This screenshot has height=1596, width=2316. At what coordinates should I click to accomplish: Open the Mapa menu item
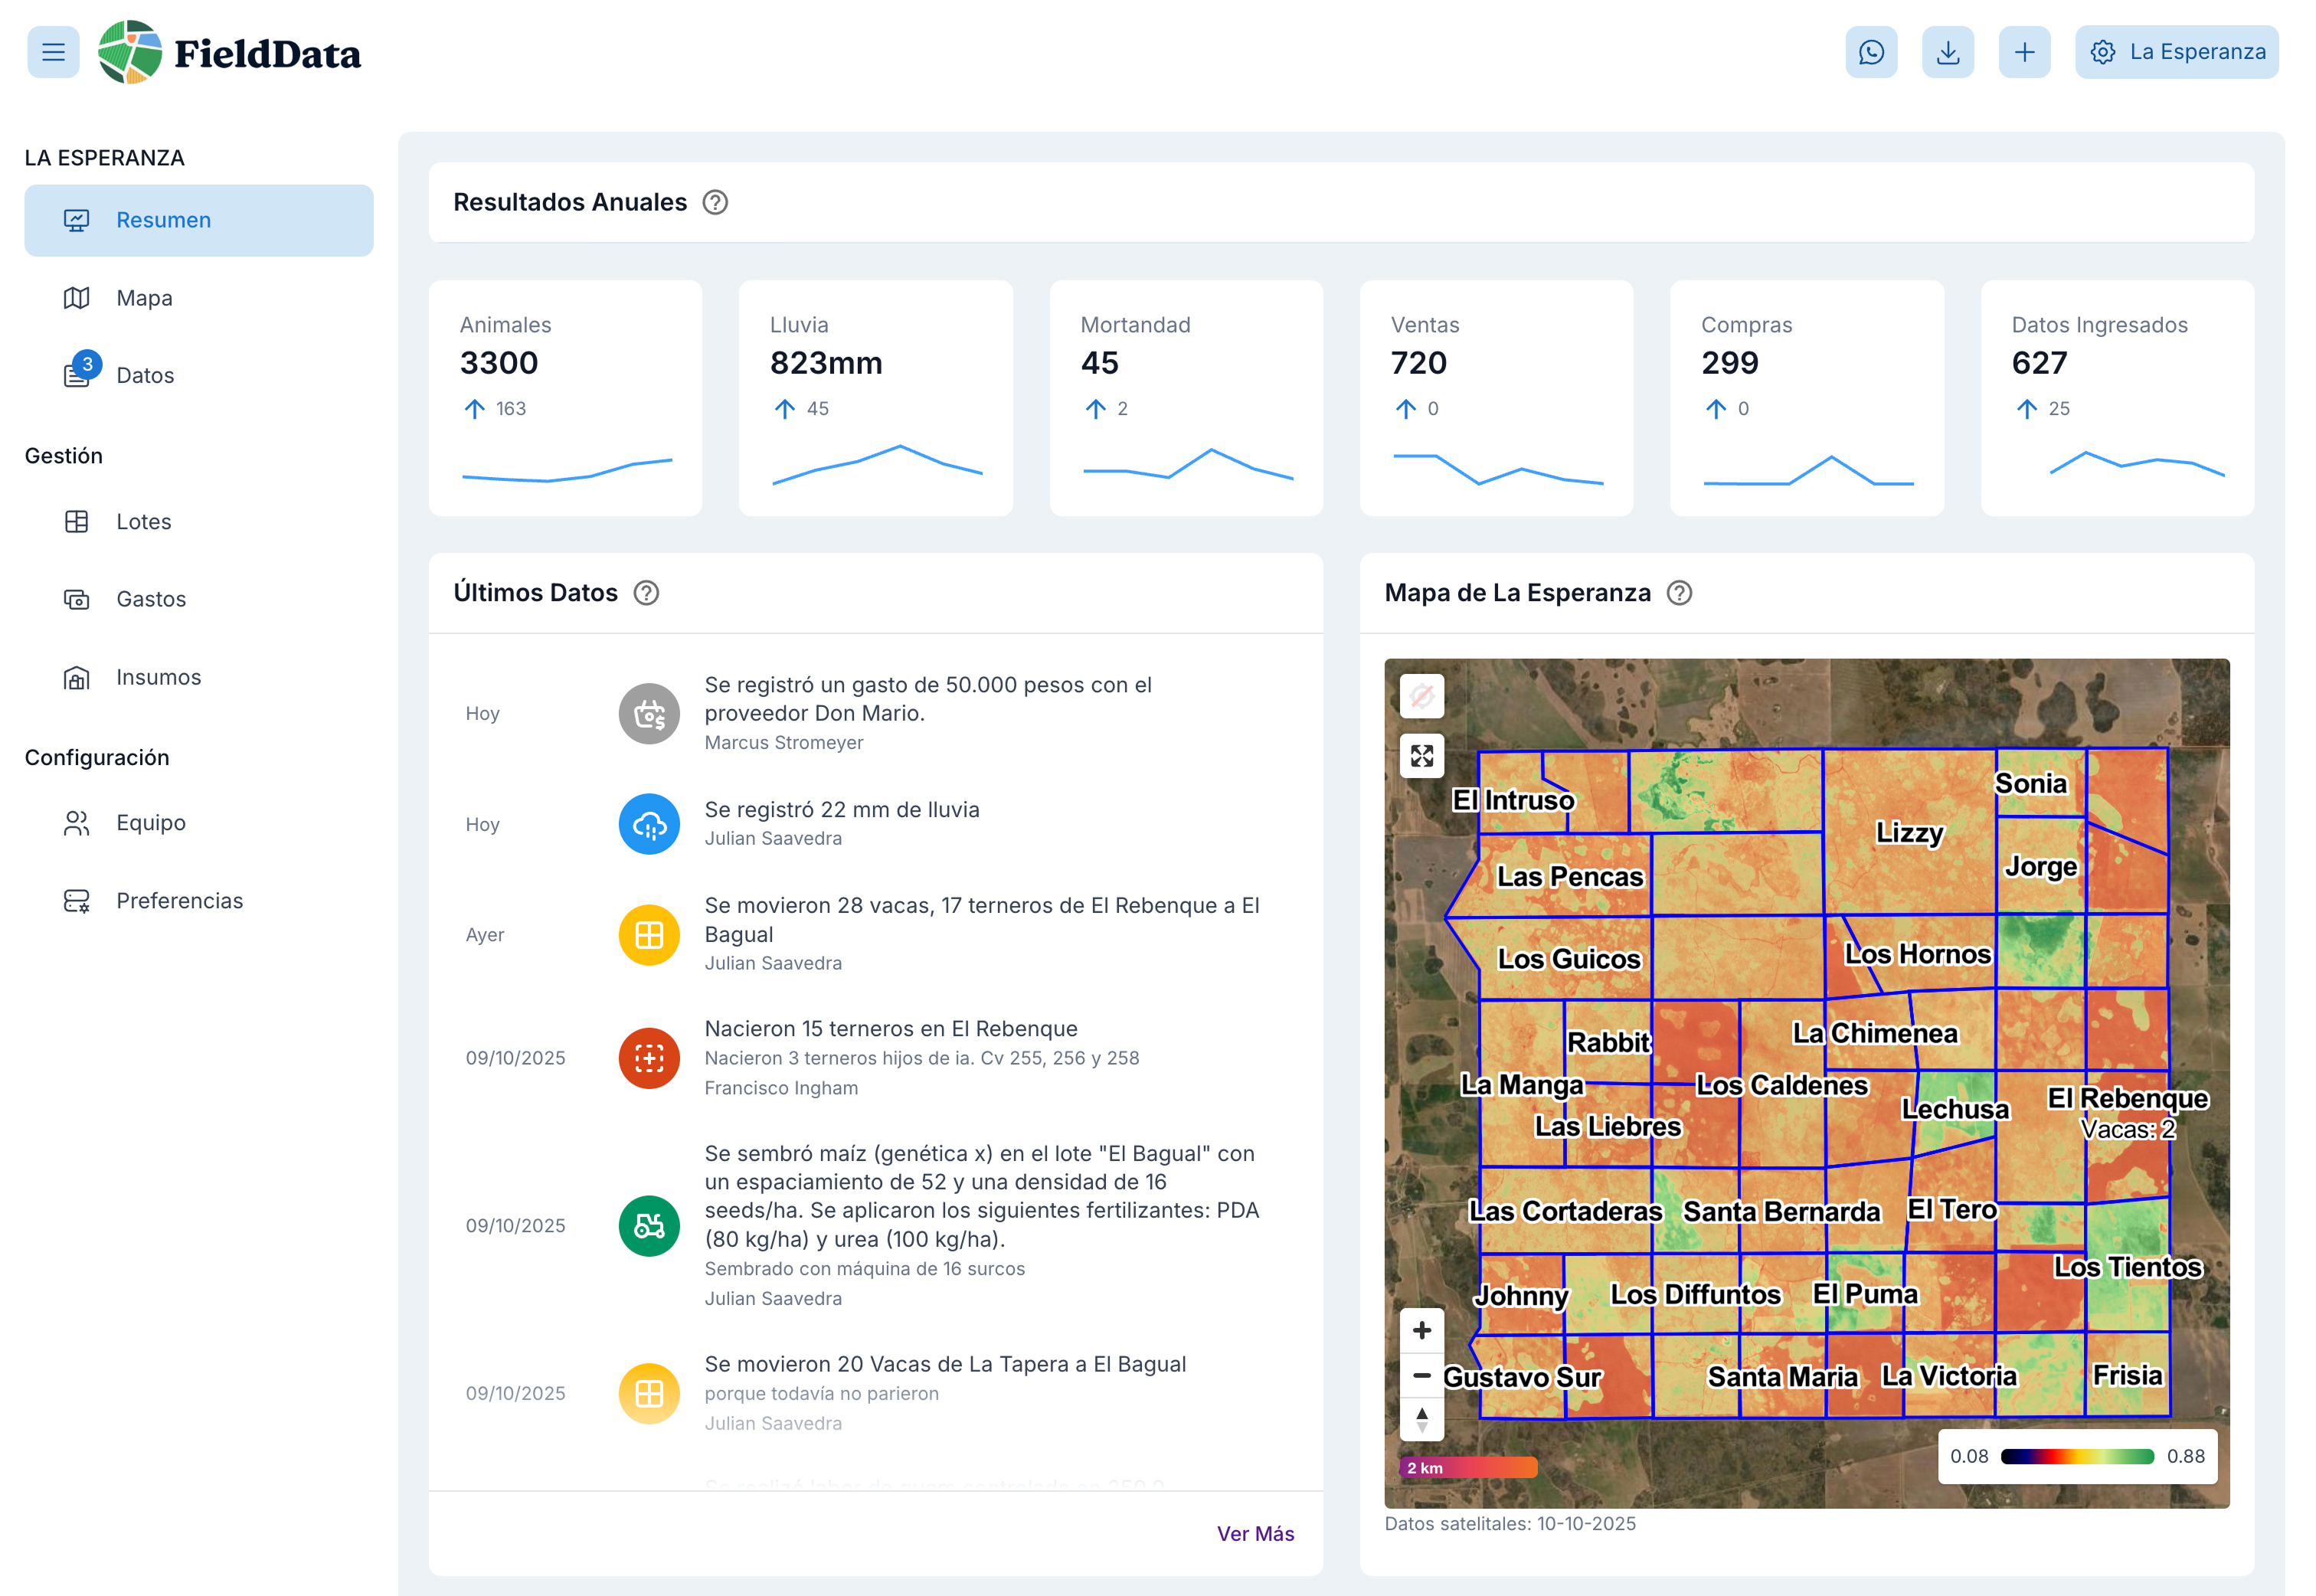click(x=144, y=298)
